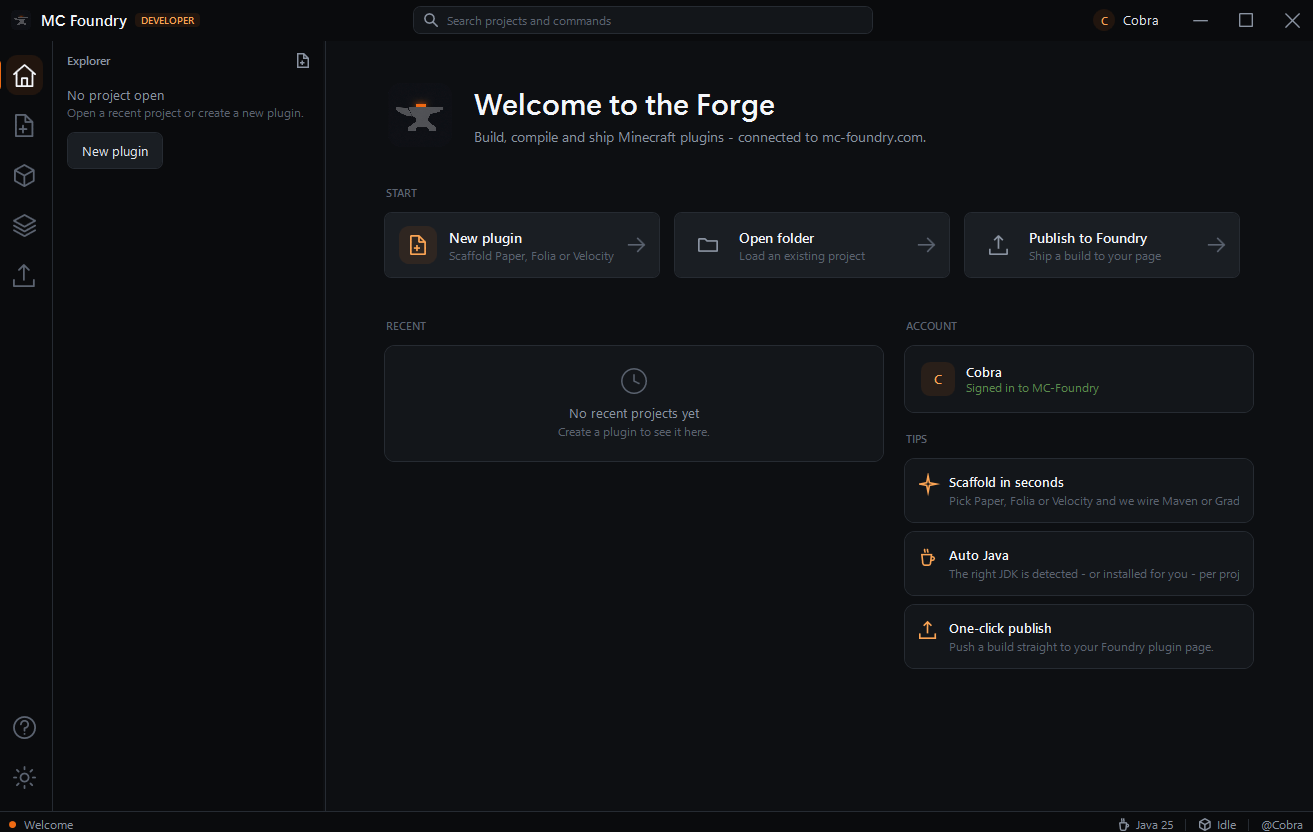Select the Publish to Foundry card
The width and height of the screenshot is (1313, 832).
[x=1102, y=245]
